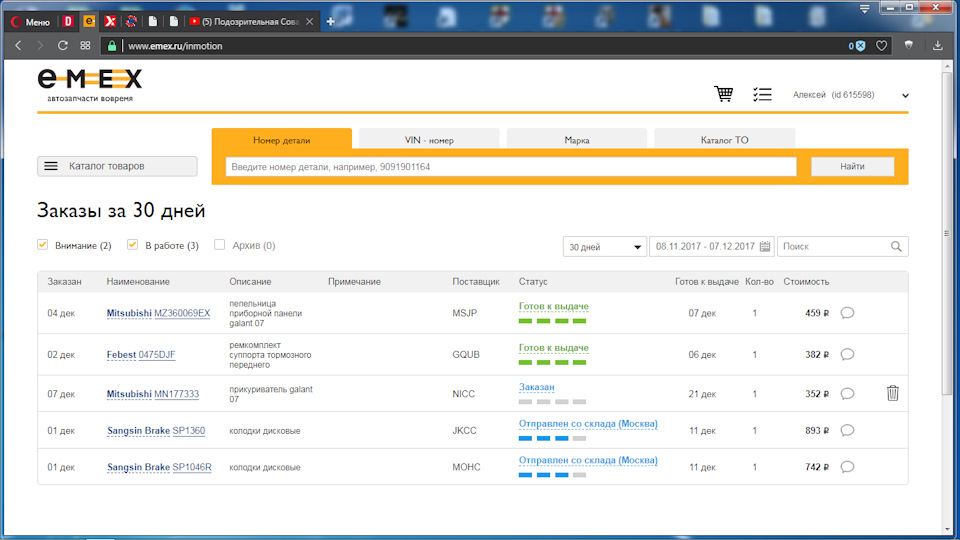Viewport: 960px width, 540px height.
Task: Open the calendar icon in date range
Action: [765, 247]
